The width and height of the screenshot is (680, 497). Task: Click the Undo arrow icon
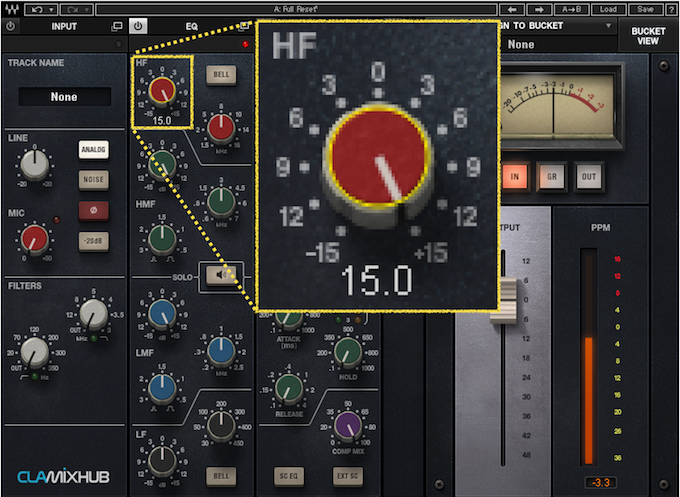36,9
